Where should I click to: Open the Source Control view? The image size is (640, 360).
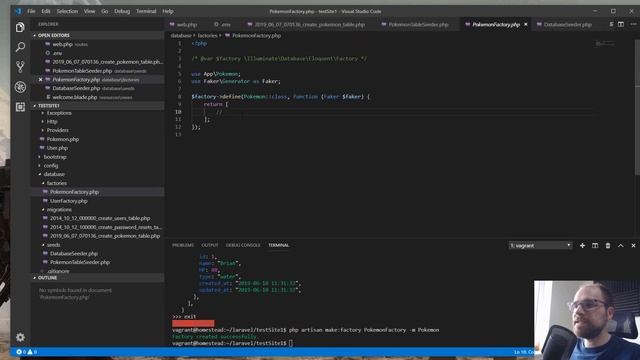[20, 67]
